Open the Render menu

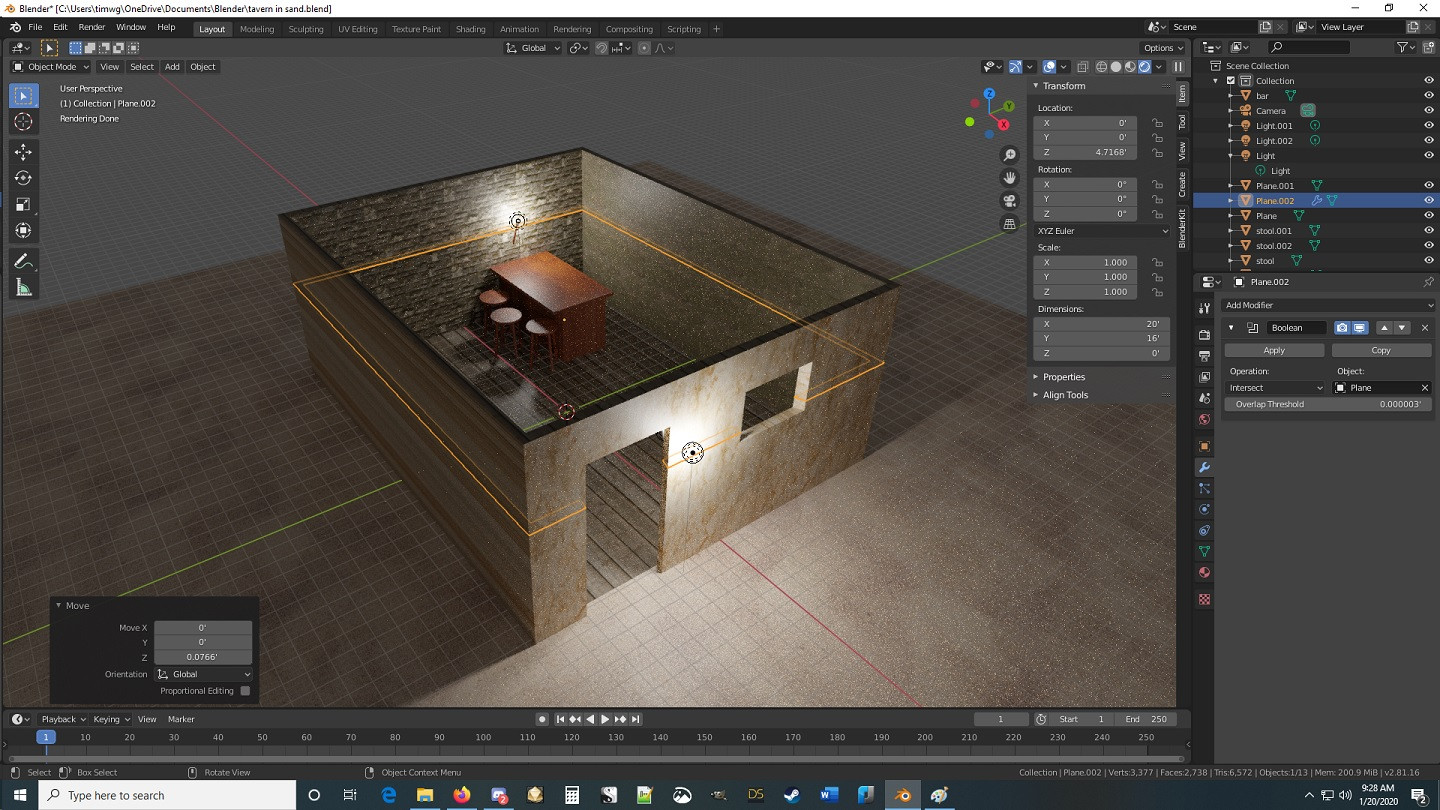[91, 27]
